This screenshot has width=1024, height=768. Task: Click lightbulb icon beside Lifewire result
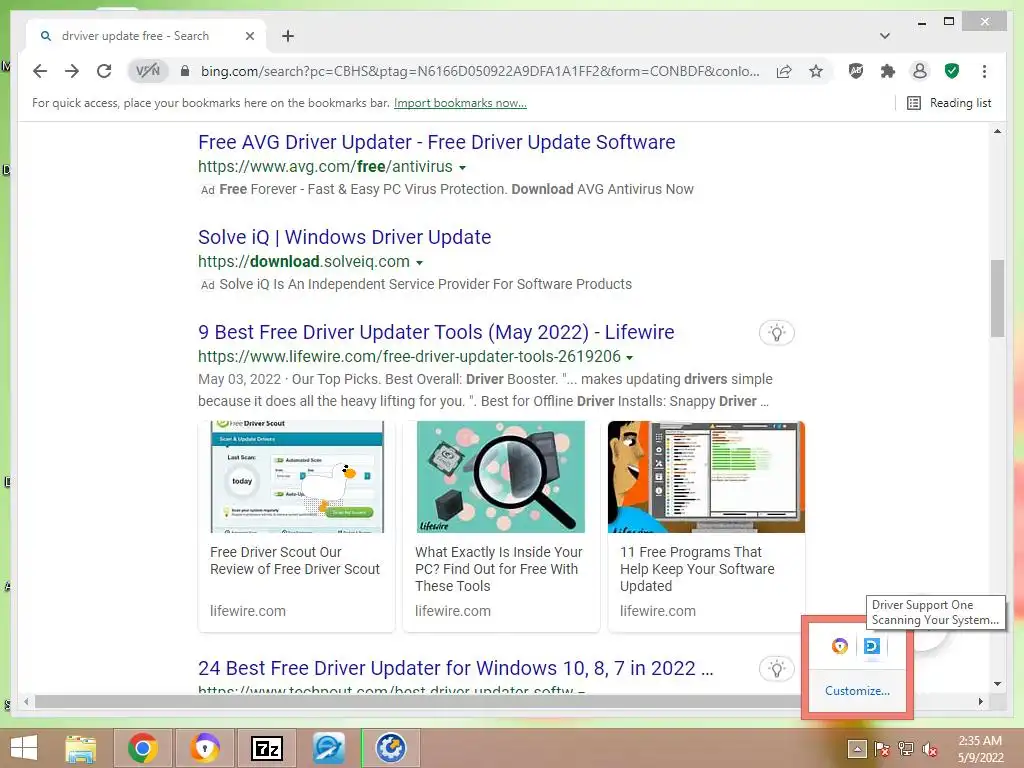(776, 333)
